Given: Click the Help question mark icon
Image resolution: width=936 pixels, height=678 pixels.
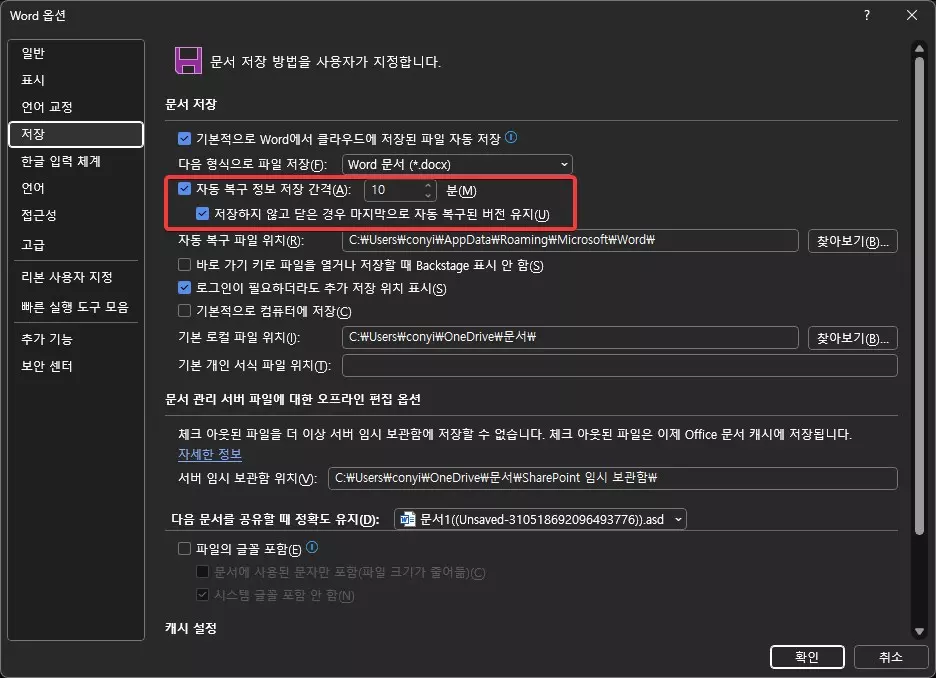Looking at the screenshot, I should 866,15.
